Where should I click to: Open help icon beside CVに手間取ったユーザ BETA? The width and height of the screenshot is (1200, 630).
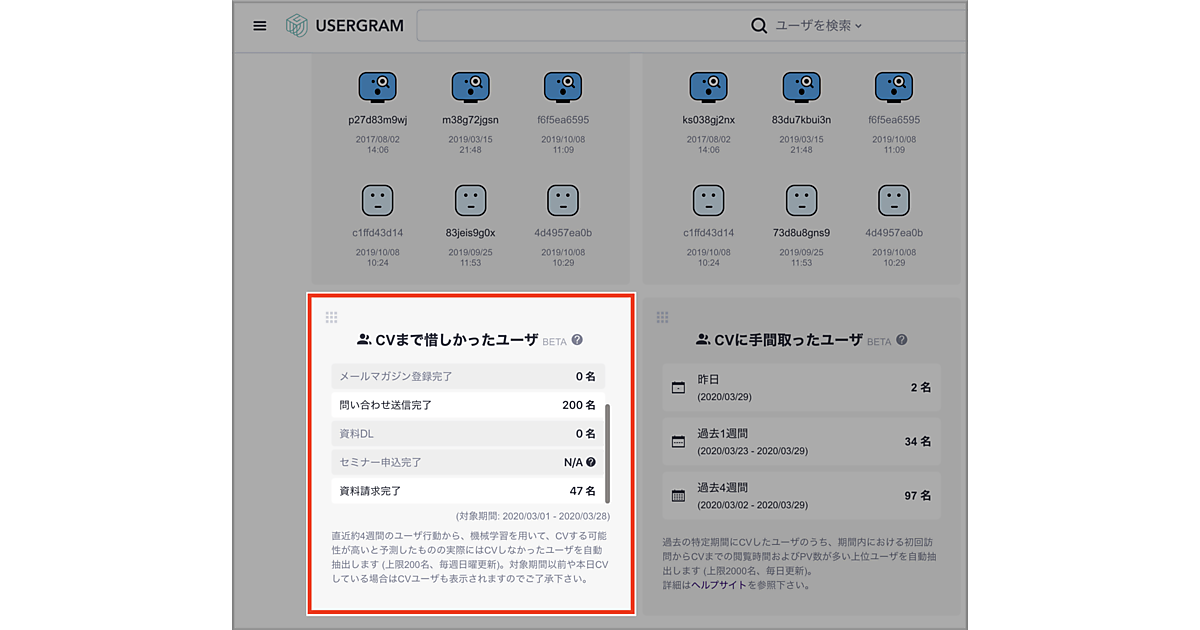coord(902,340)
